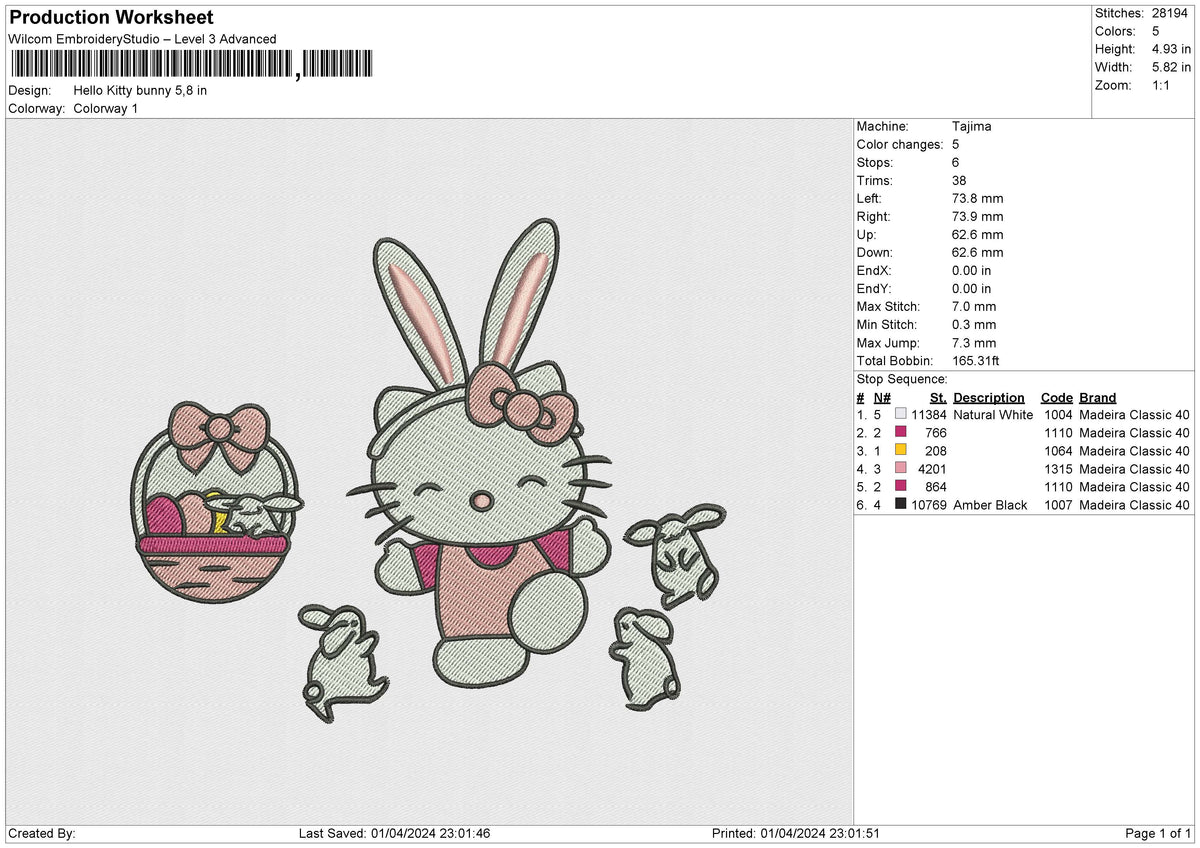Click the 'Brand' column header
1200x848 pixels.
(x=1098, y=397)
